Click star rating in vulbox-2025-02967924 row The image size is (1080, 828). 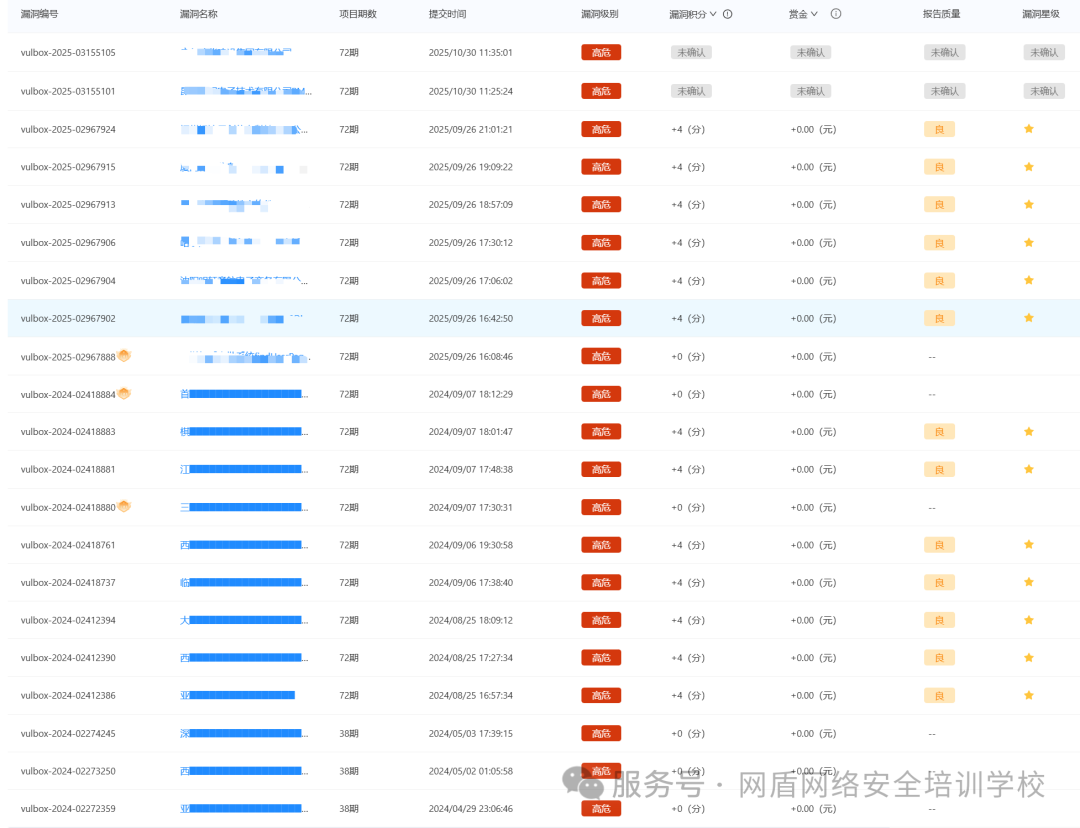click(x=1029, y=129)
